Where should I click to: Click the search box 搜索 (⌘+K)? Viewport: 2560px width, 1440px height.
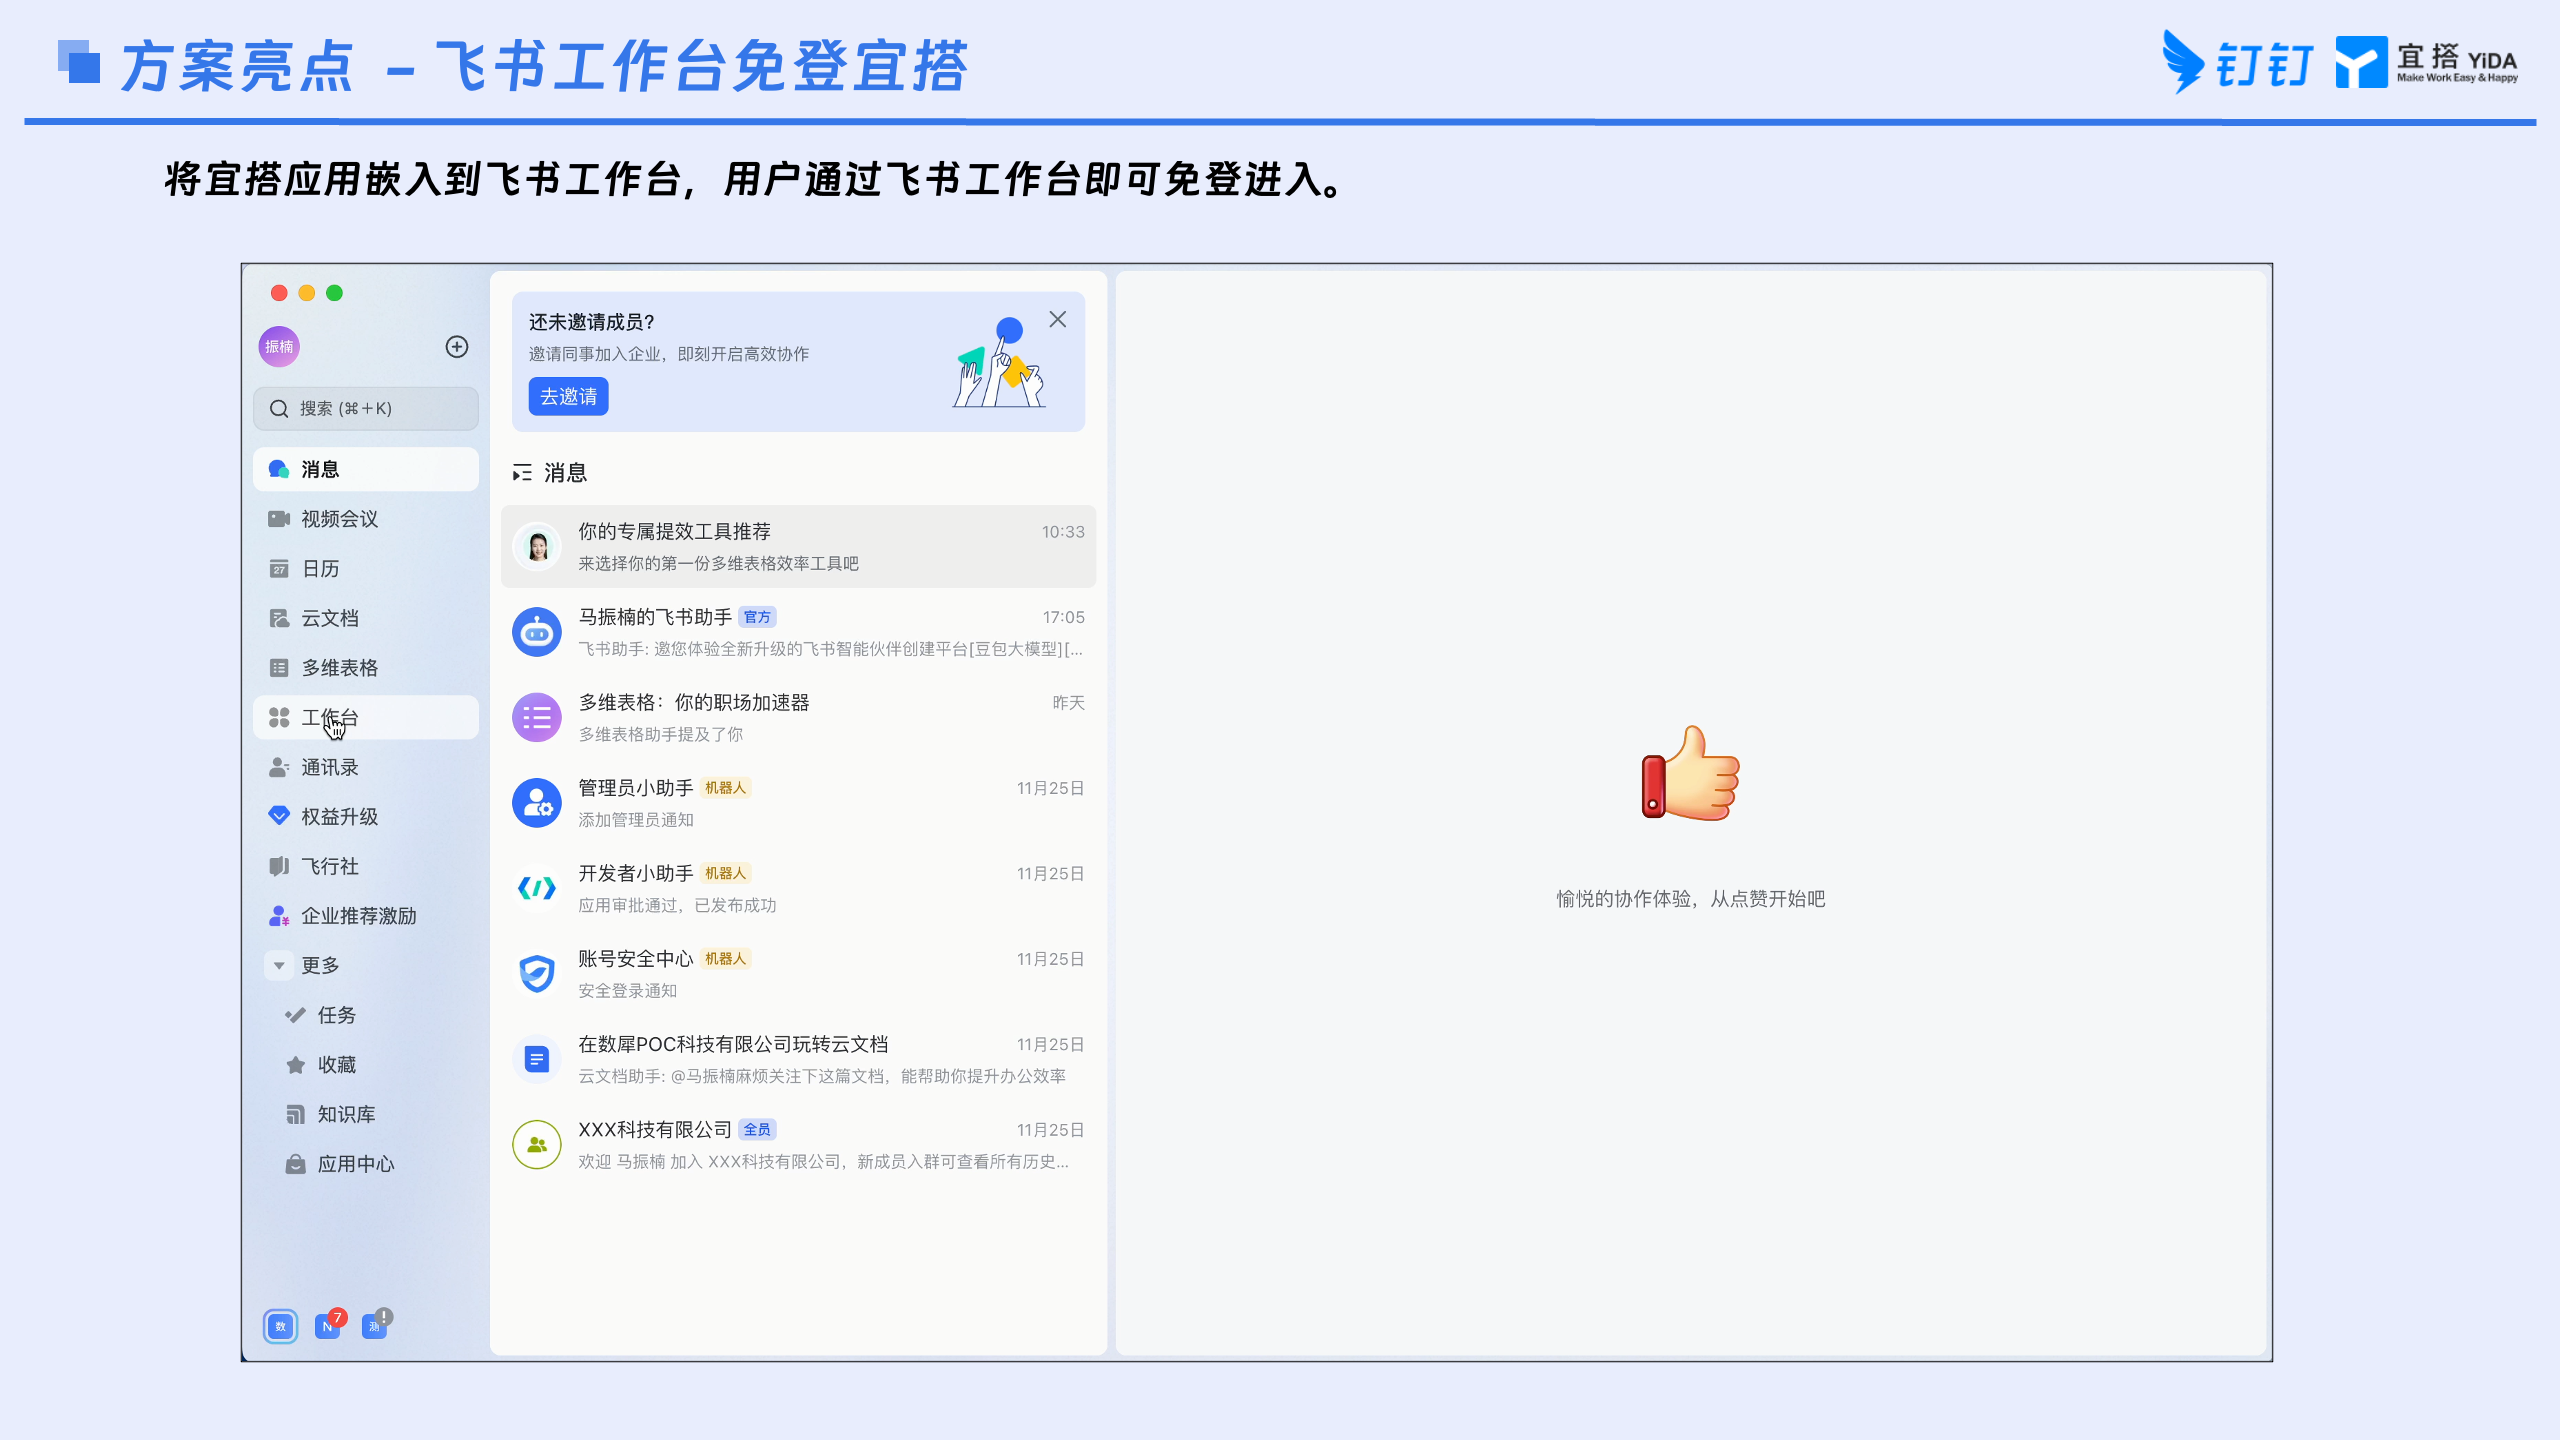point(366,408)
